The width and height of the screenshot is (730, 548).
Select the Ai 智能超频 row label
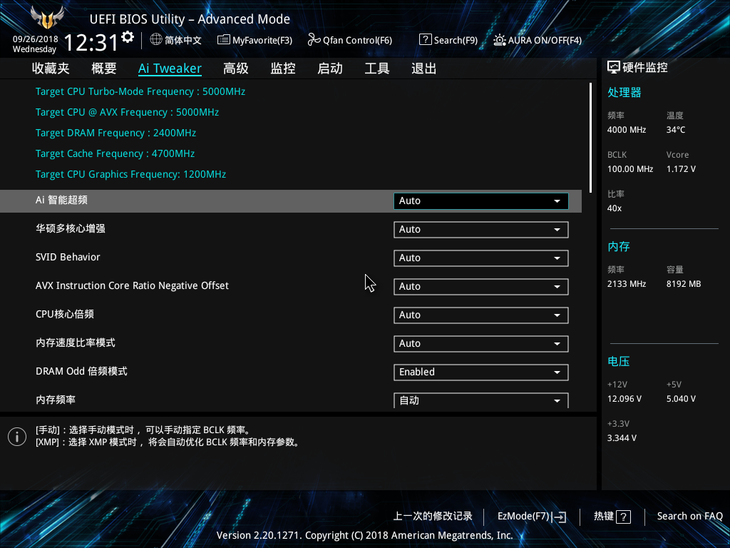pyautogui.click(x=61, y=200)
